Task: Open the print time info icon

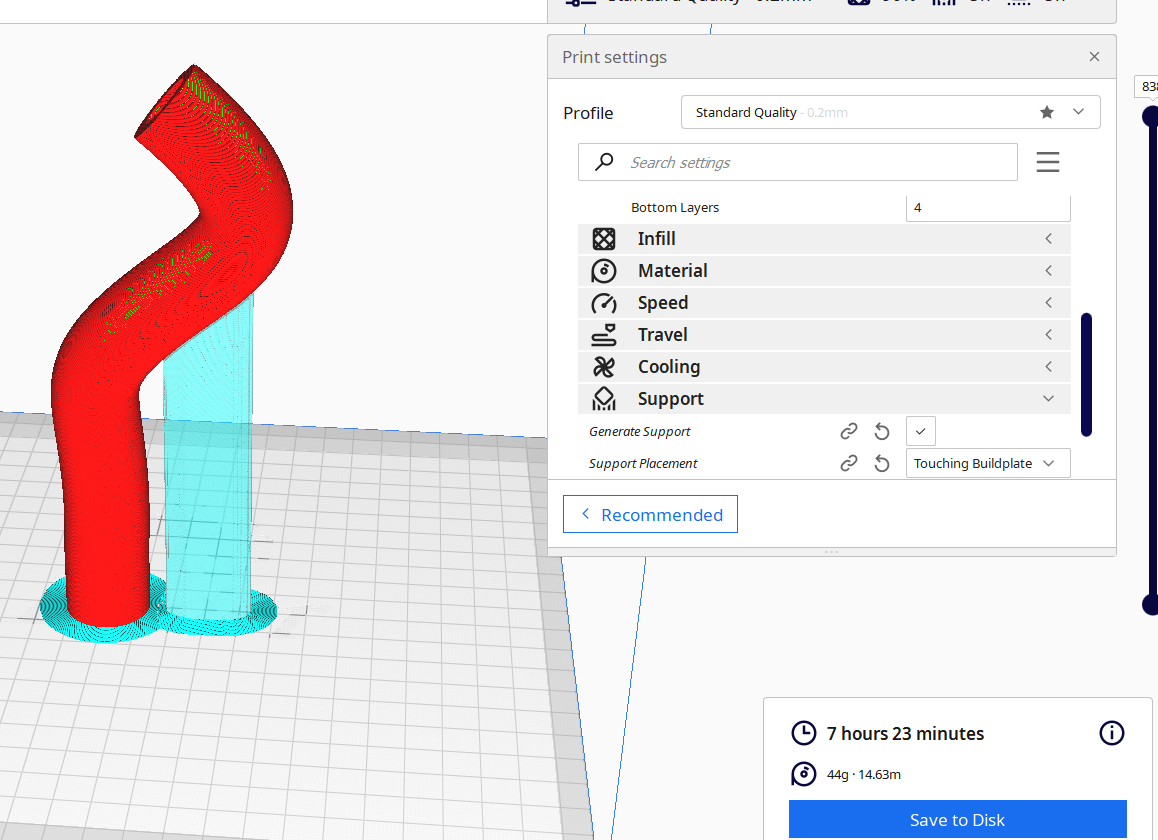Action: pyautogui.click(x=1111, y=733)
